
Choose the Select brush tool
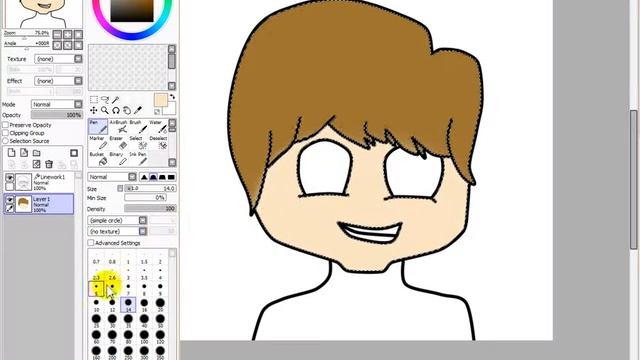[x=138, y=143]
